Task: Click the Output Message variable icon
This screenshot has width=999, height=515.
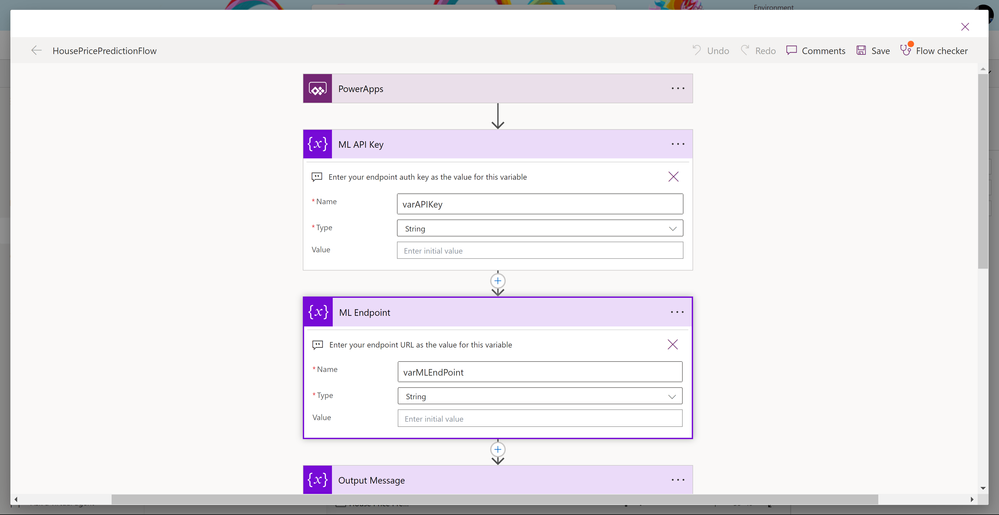Action: coord(317,479)
